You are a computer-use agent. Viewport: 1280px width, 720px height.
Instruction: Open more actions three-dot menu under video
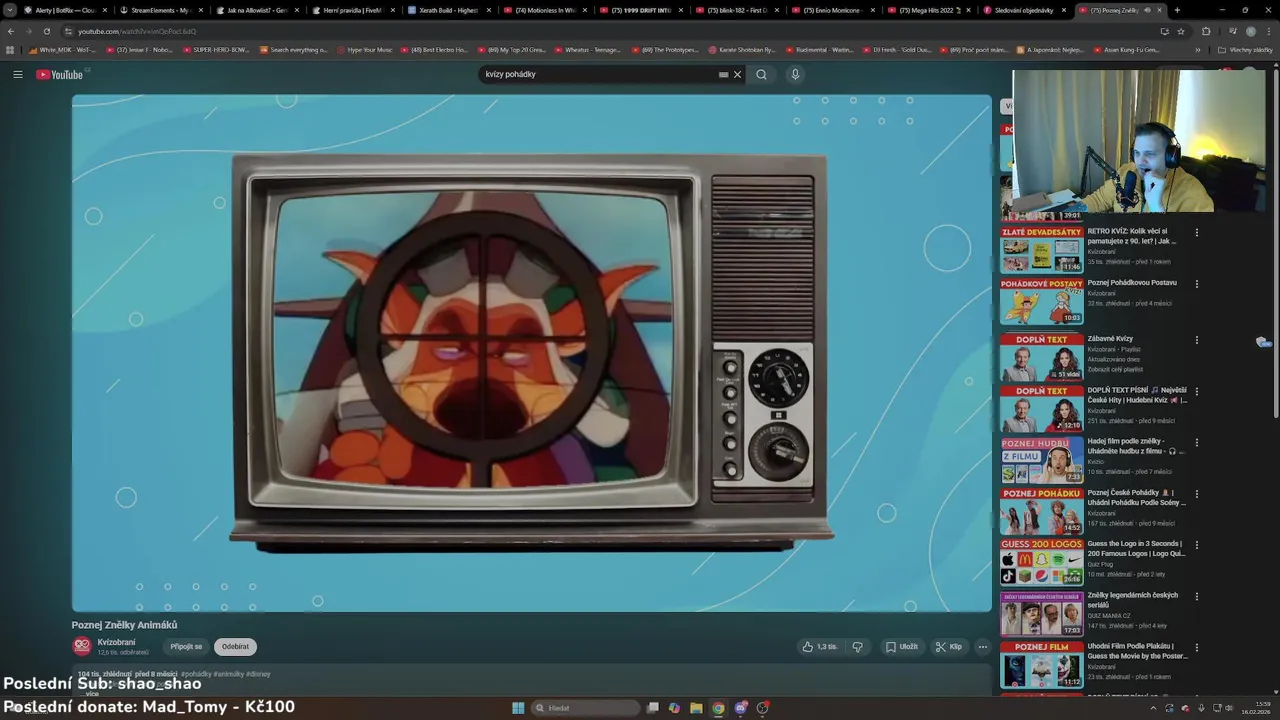coord(983,647)
